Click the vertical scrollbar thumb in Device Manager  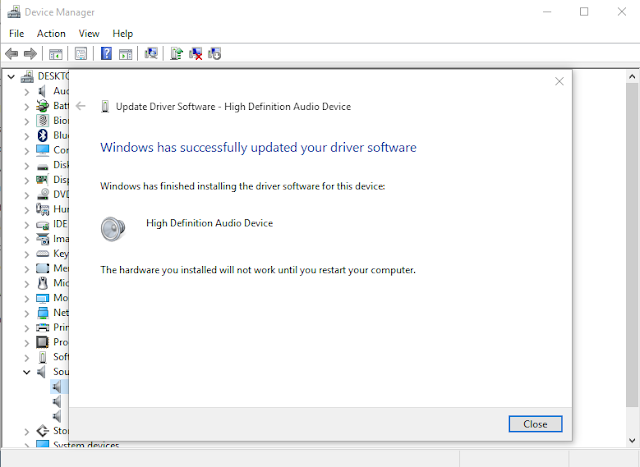pos(632,245)
